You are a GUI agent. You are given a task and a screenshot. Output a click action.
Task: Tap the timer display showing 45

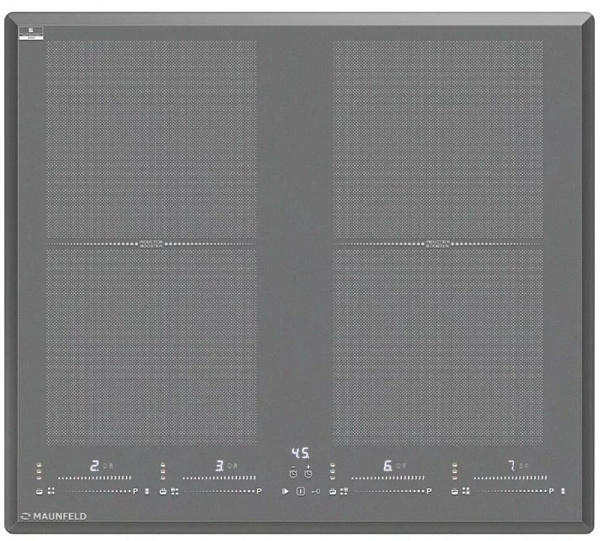tap(300, 452)
